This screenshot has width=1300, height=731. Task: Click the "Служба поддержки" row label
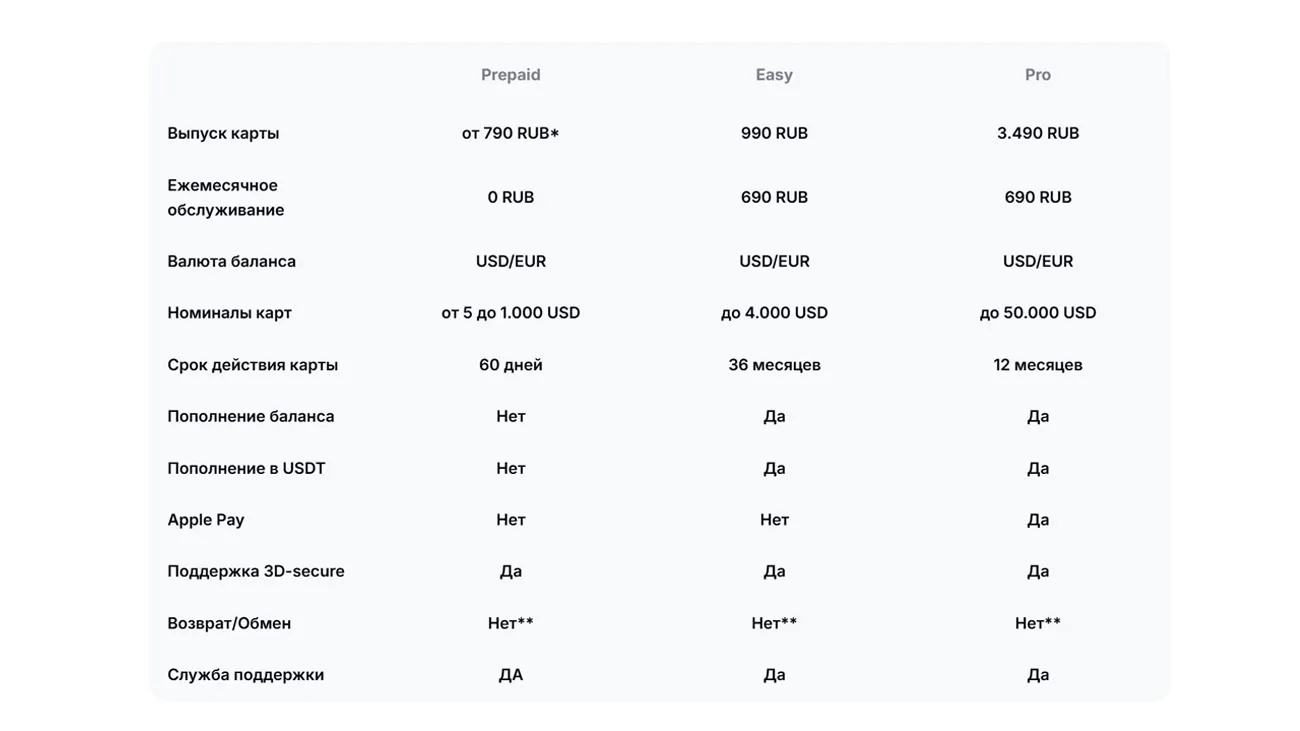pos(245,675)
